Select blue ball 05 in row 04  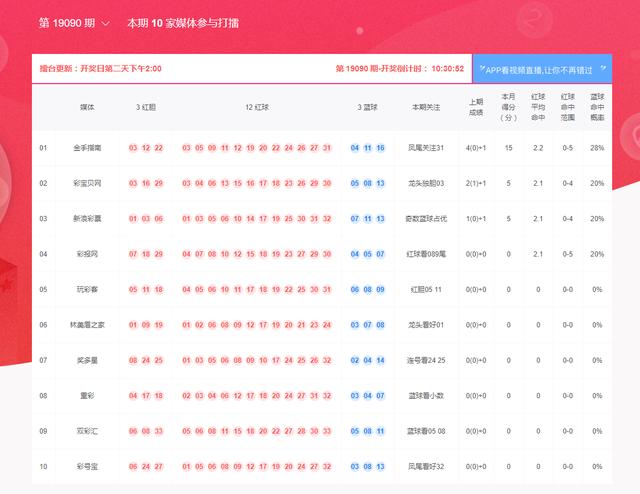click(367, 254)
